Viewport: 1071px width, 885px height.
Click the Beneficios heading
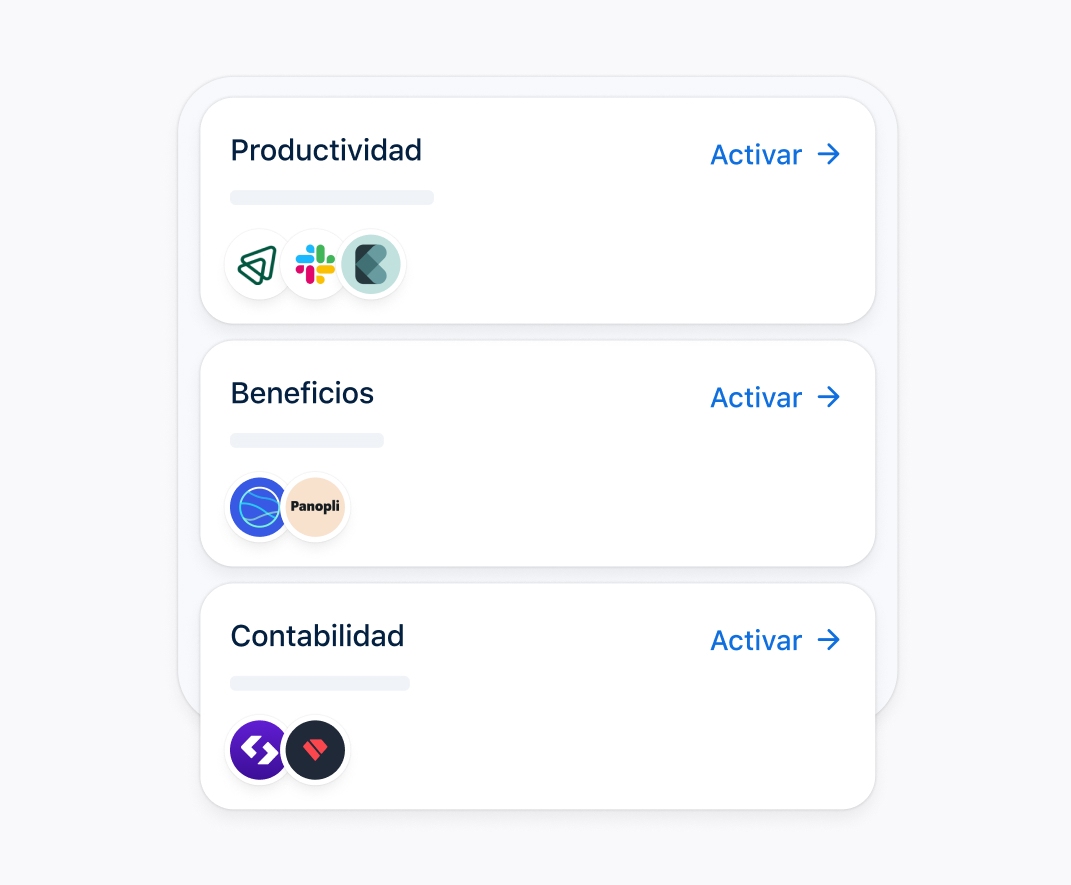point(302,393)
